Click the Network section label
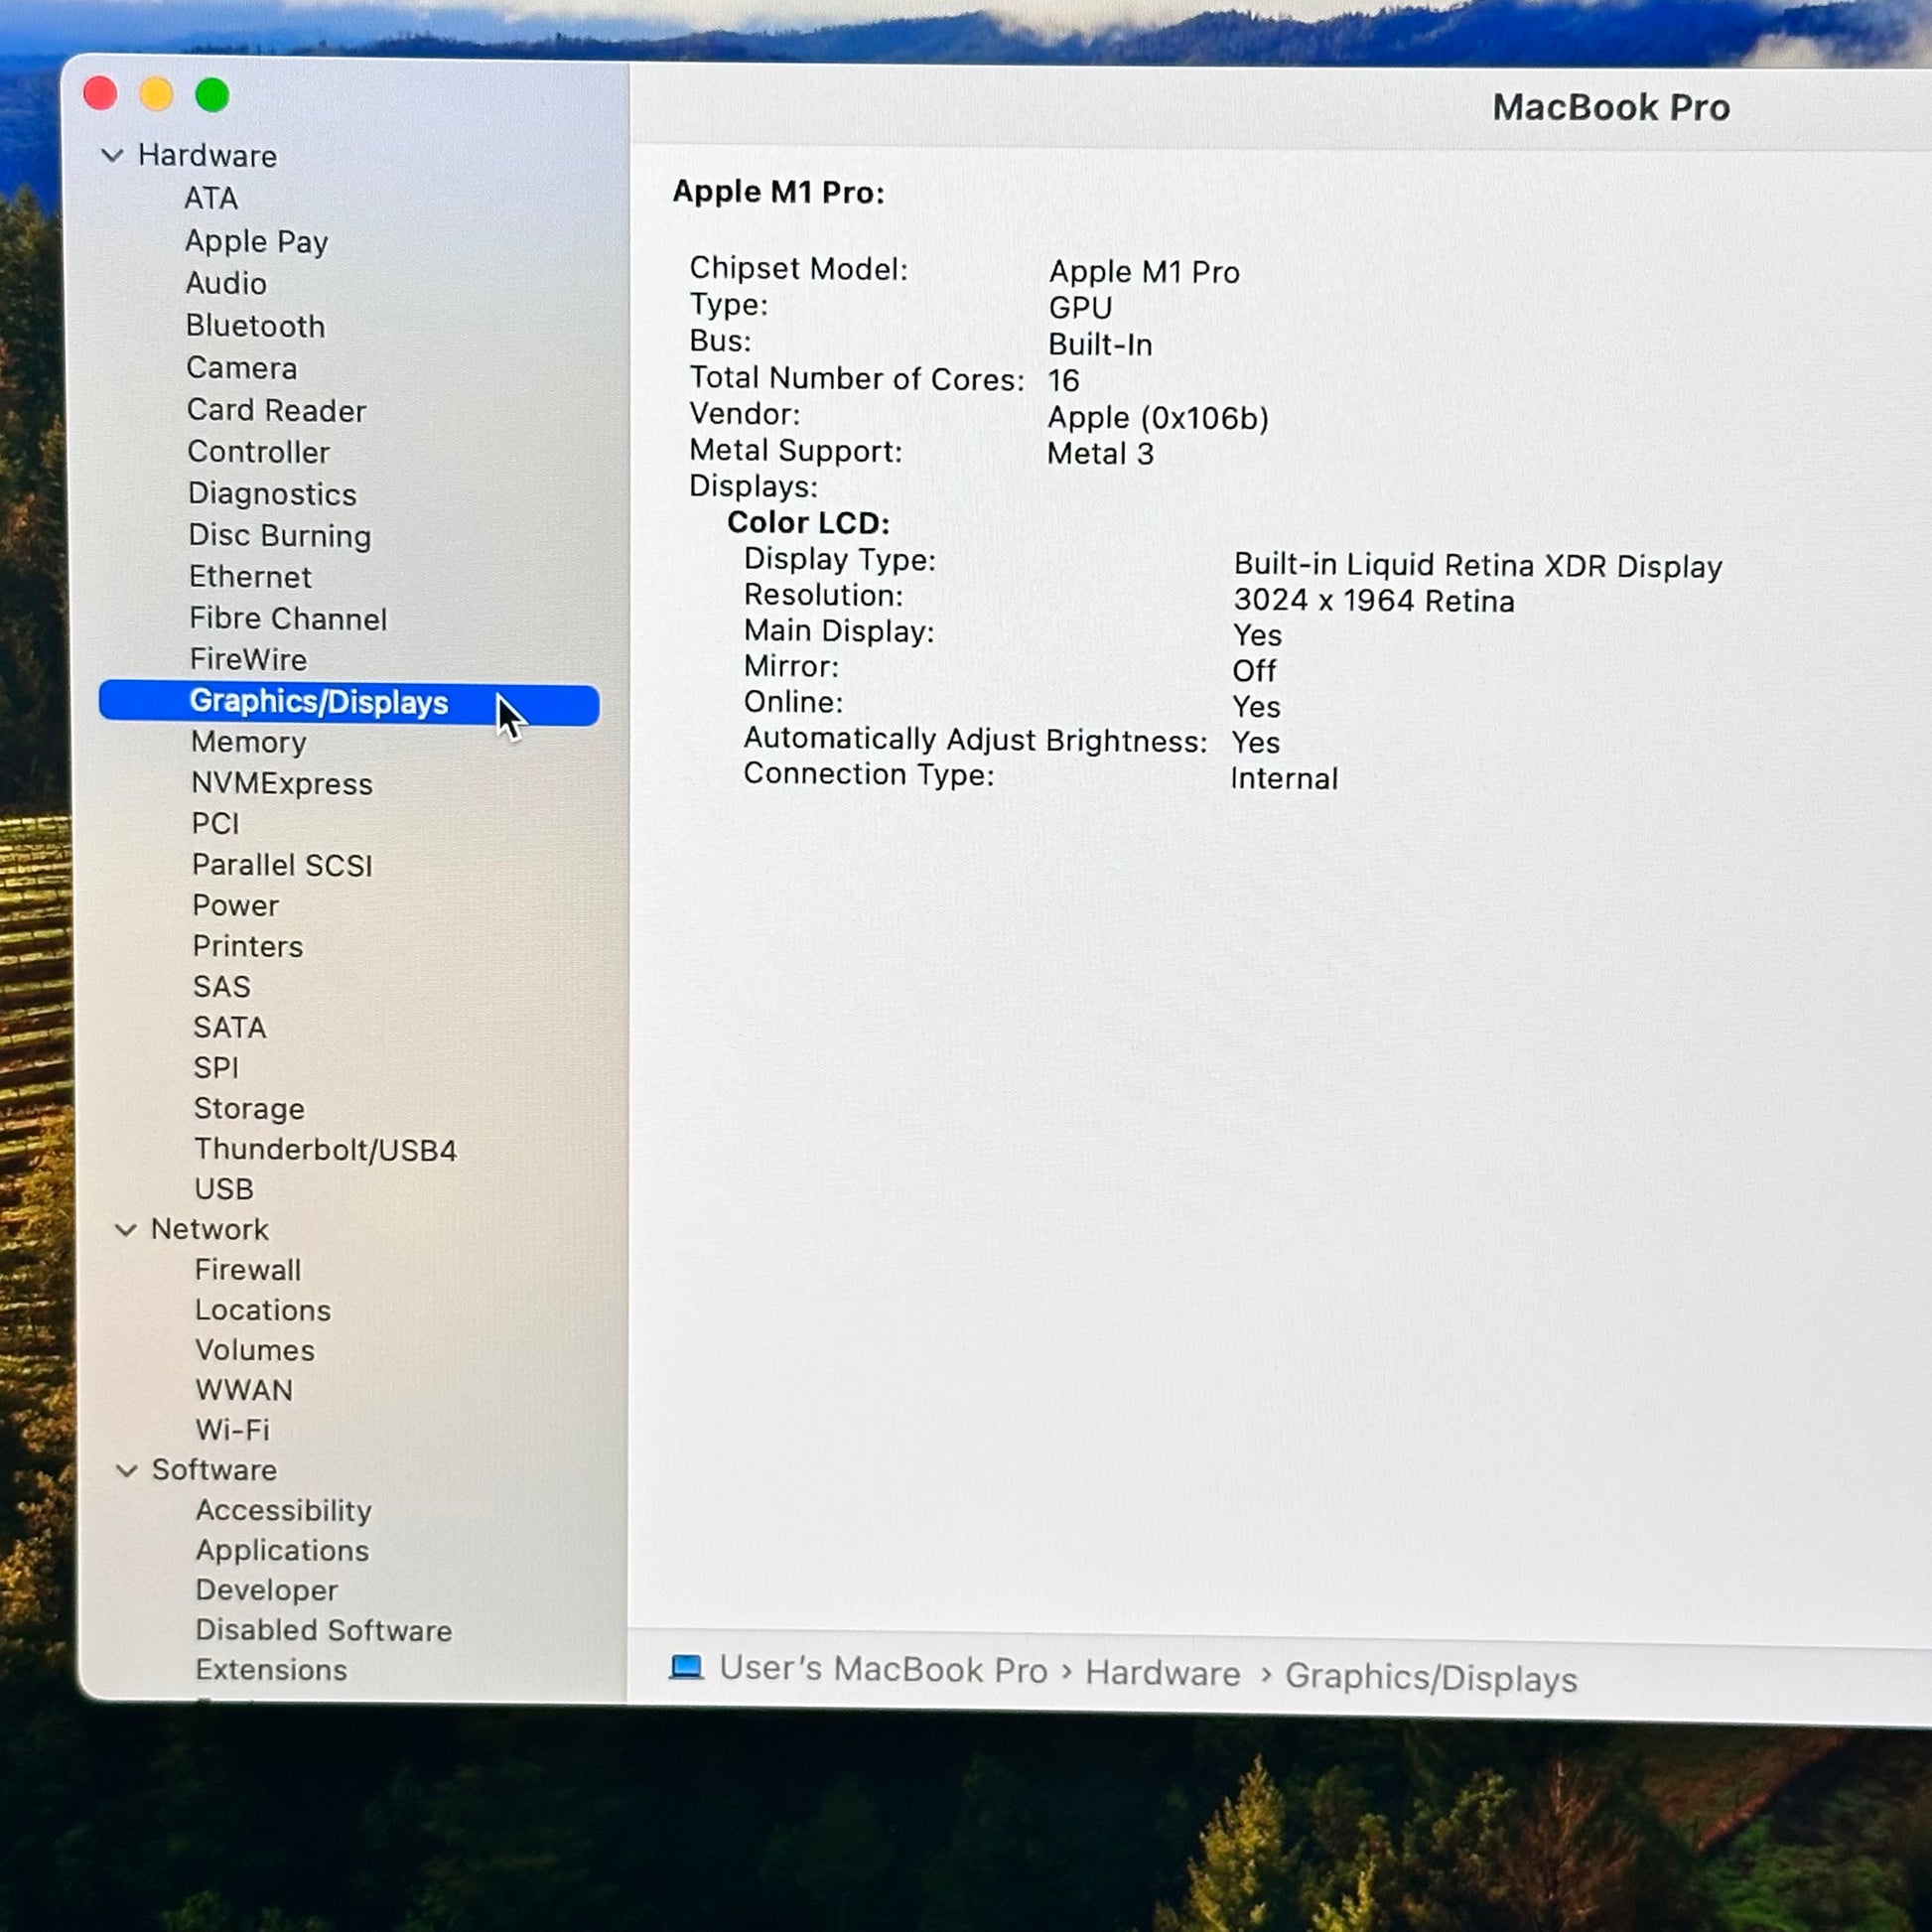Viewport: 1932px width, 1932px height. pyautogui.click(x=210, y=1229)
